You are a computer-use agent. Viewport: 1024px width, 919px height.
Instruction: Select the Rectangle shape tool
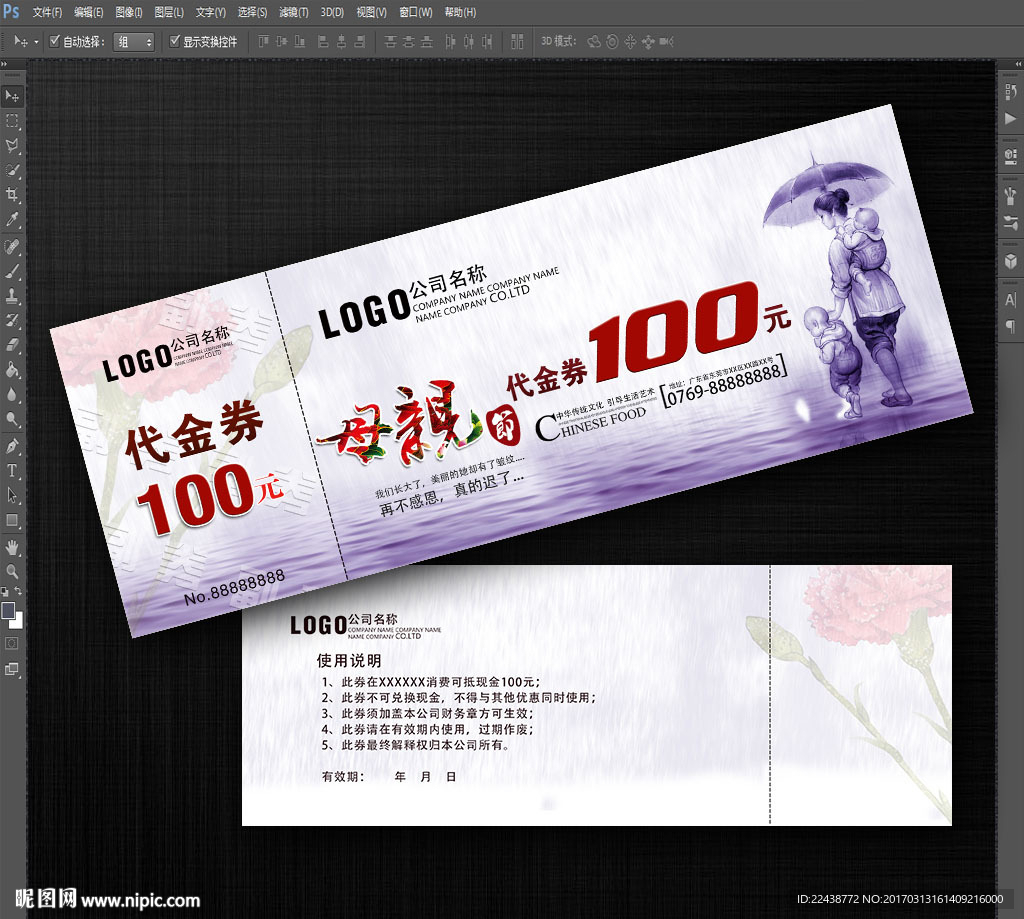point(12,520)
